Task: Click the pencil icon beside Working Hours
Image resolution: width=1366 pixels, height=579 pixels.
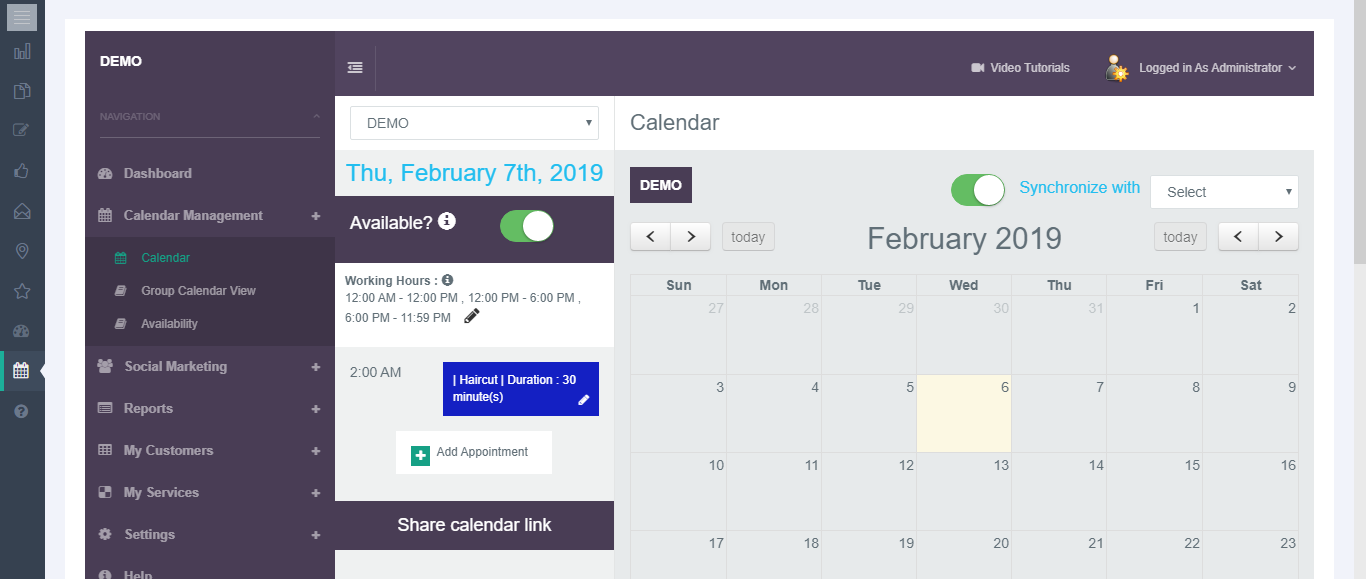Action: pos(472,317)
